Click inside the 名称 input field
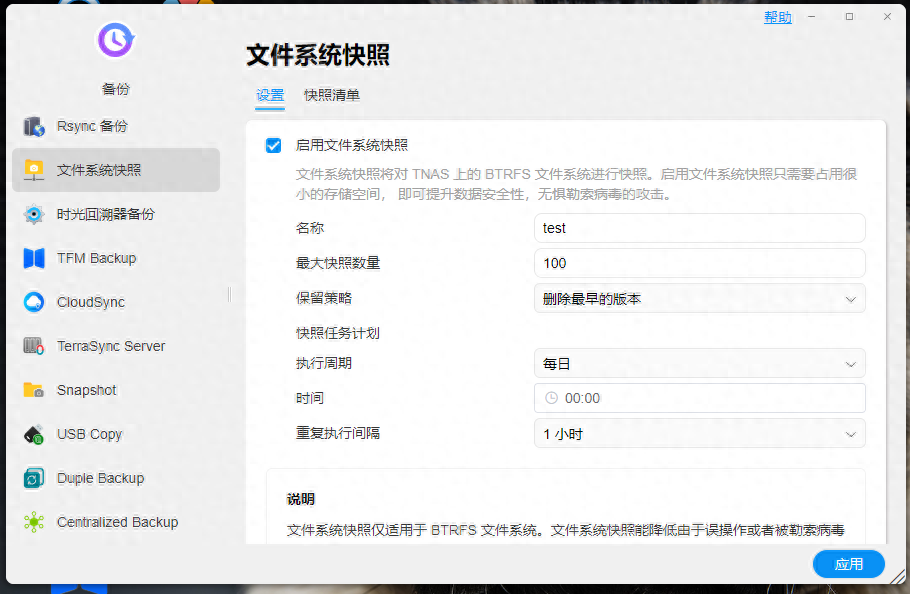910x594 pixels. point(698,228)
